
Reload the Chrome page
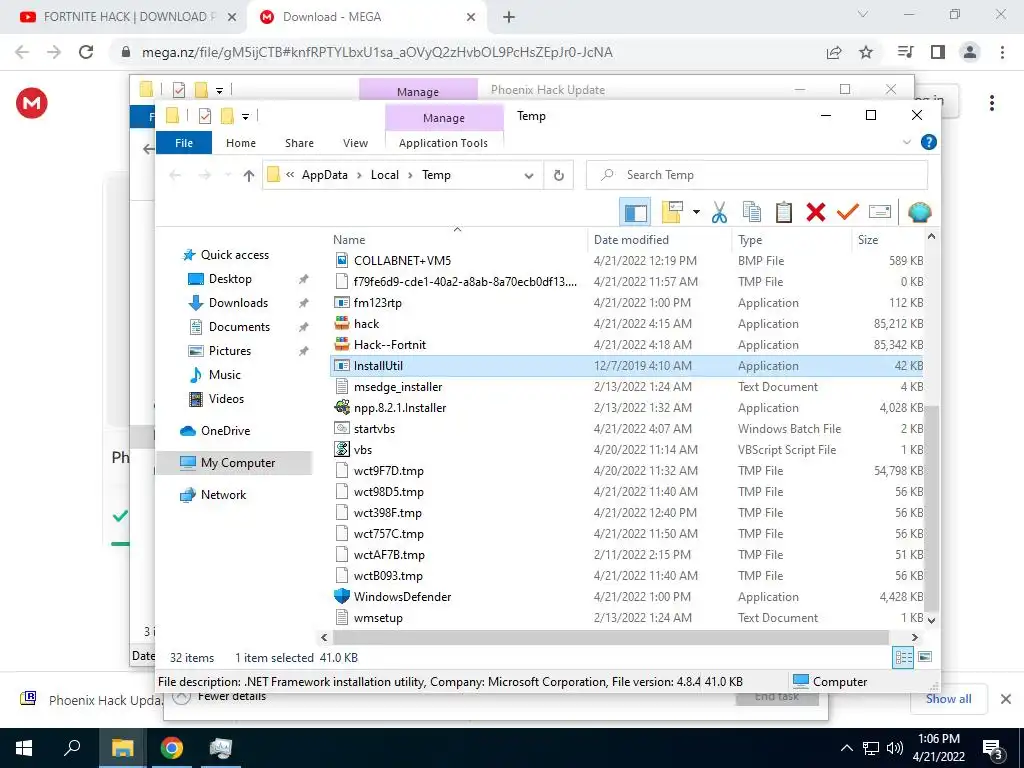pyautogui.click(x=86, y=52)
